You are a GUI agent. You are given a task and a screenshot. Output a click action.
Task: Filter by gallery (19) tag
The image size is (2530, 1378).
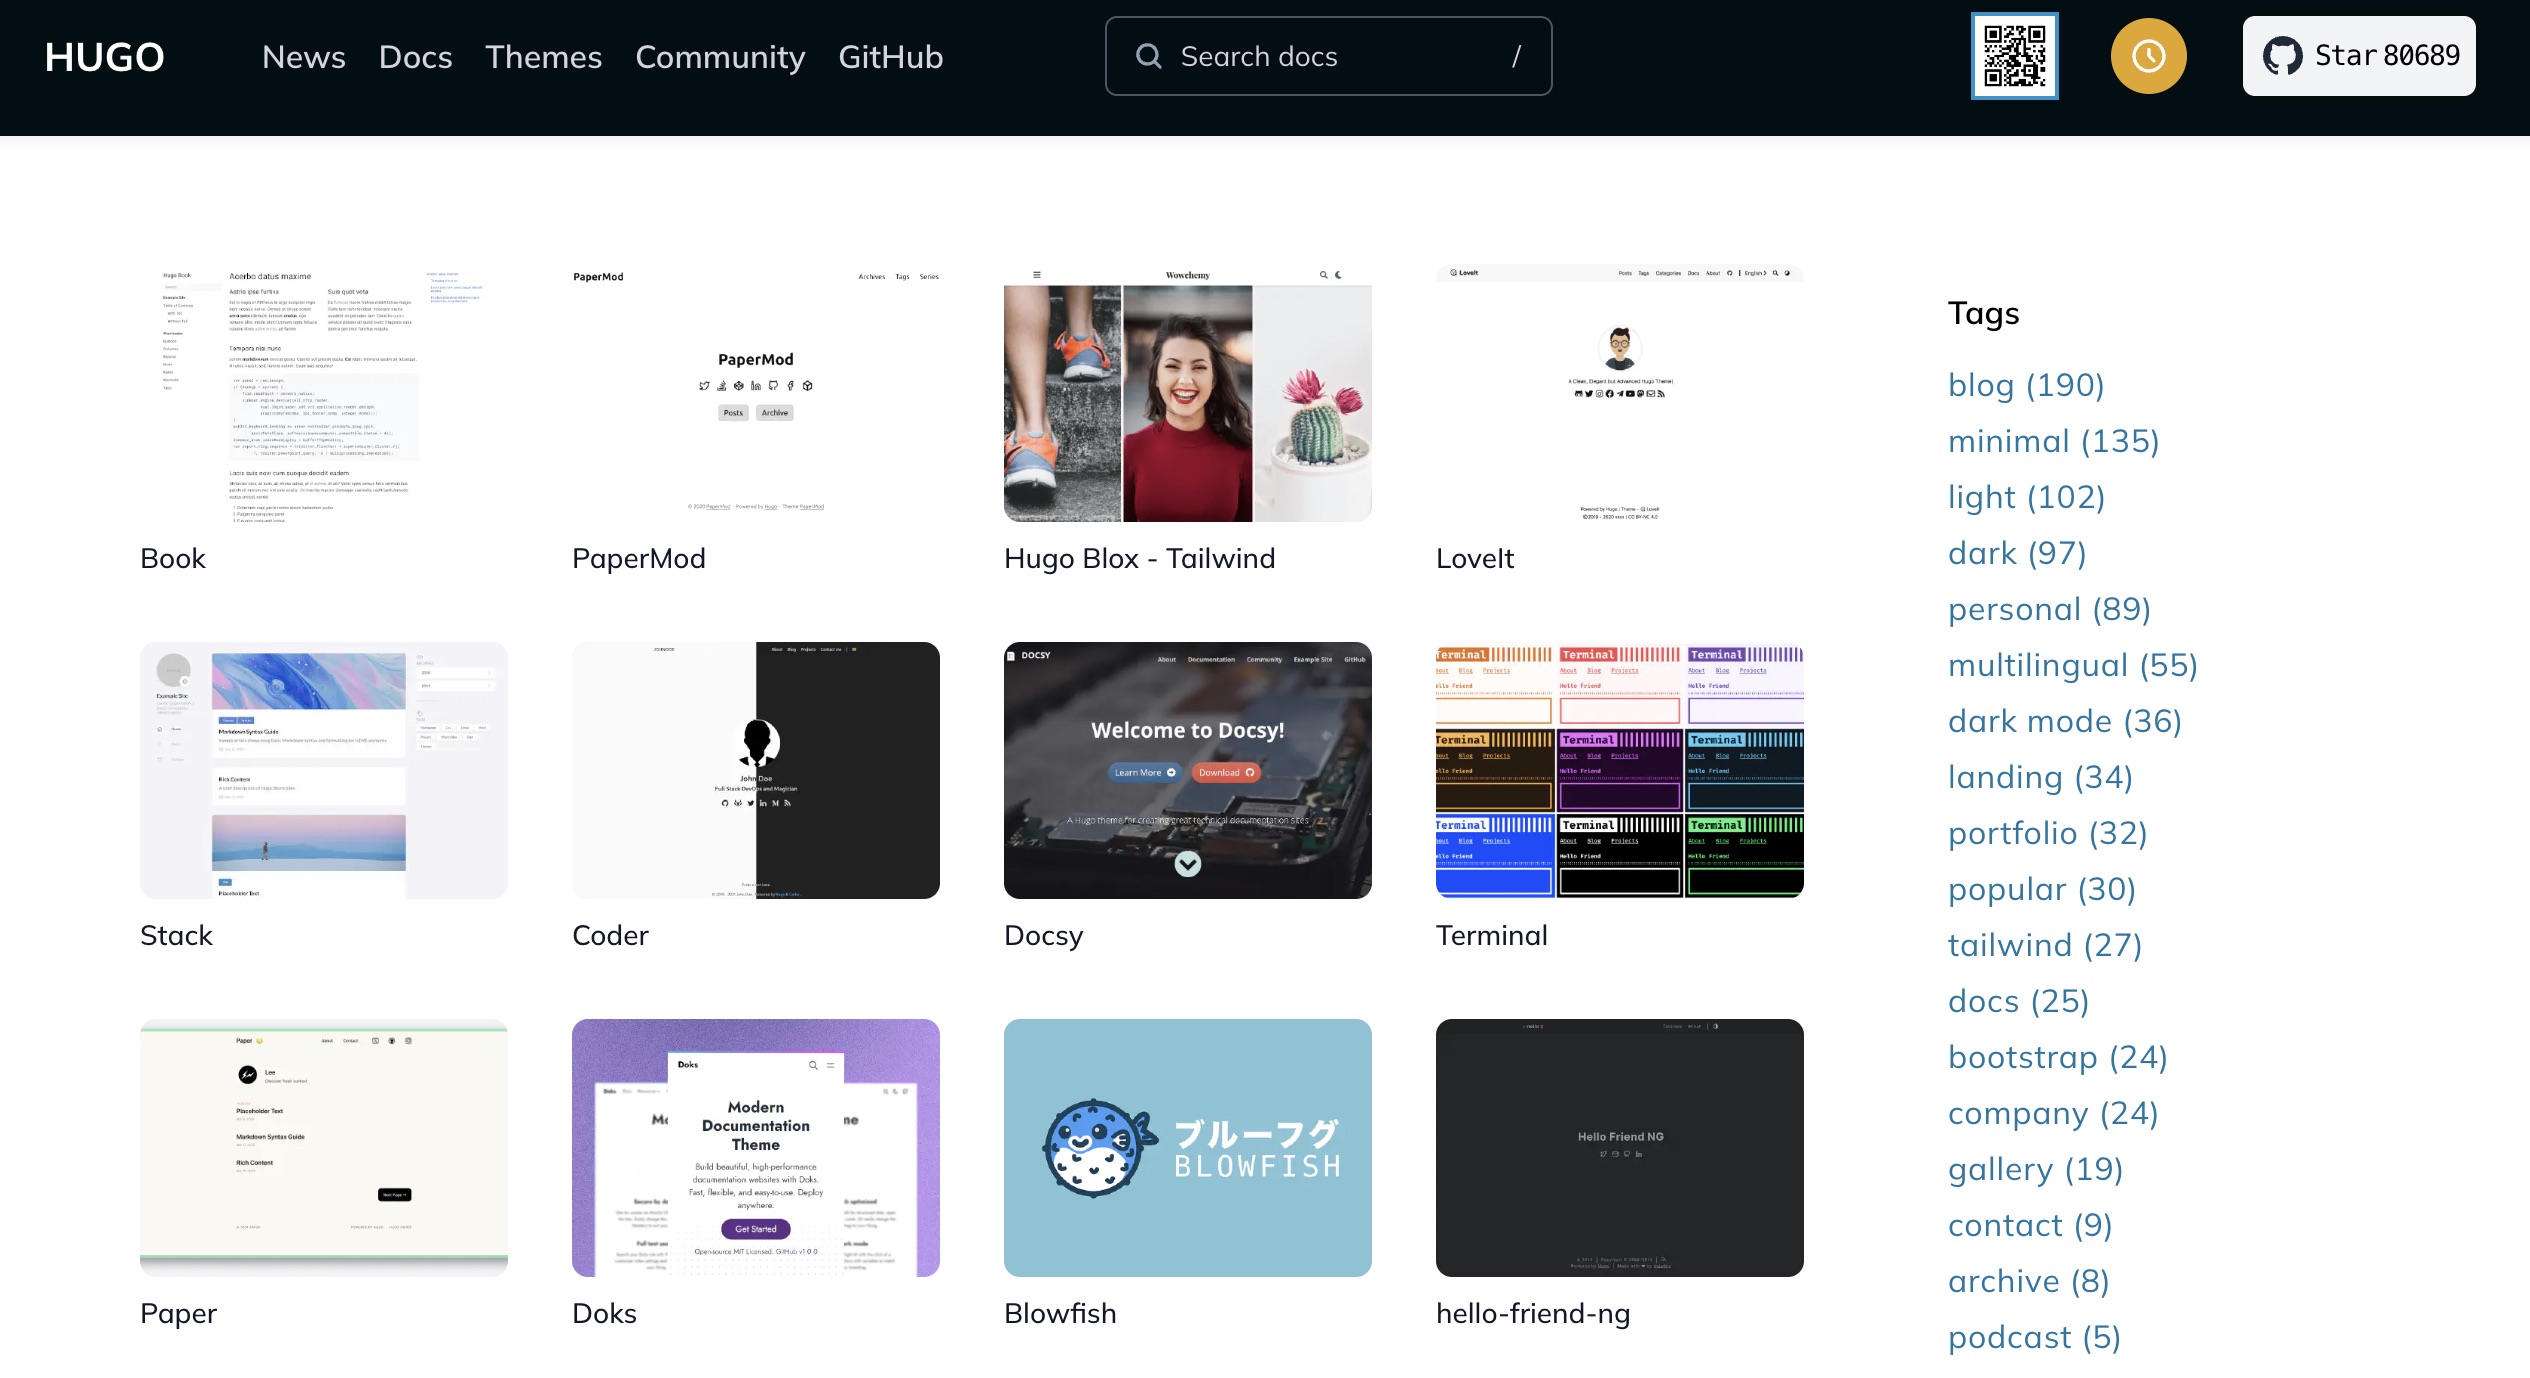point(2036,1169)
